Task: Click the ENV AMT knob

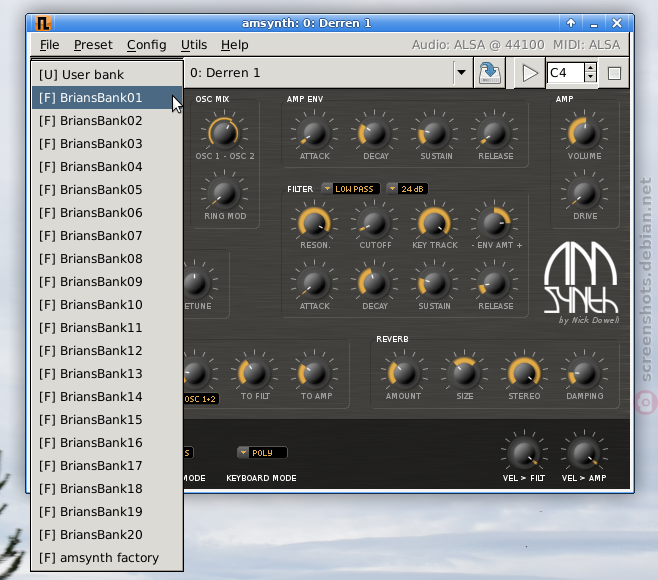Action: [x=494, y=223]
